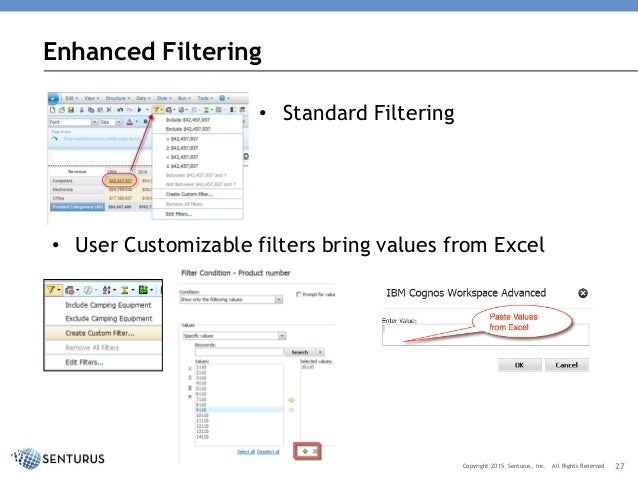The height and width of the screenshot is (479, 638).
Task: Click the Open folder icon in top toolbar
Action: pos(61,110)
